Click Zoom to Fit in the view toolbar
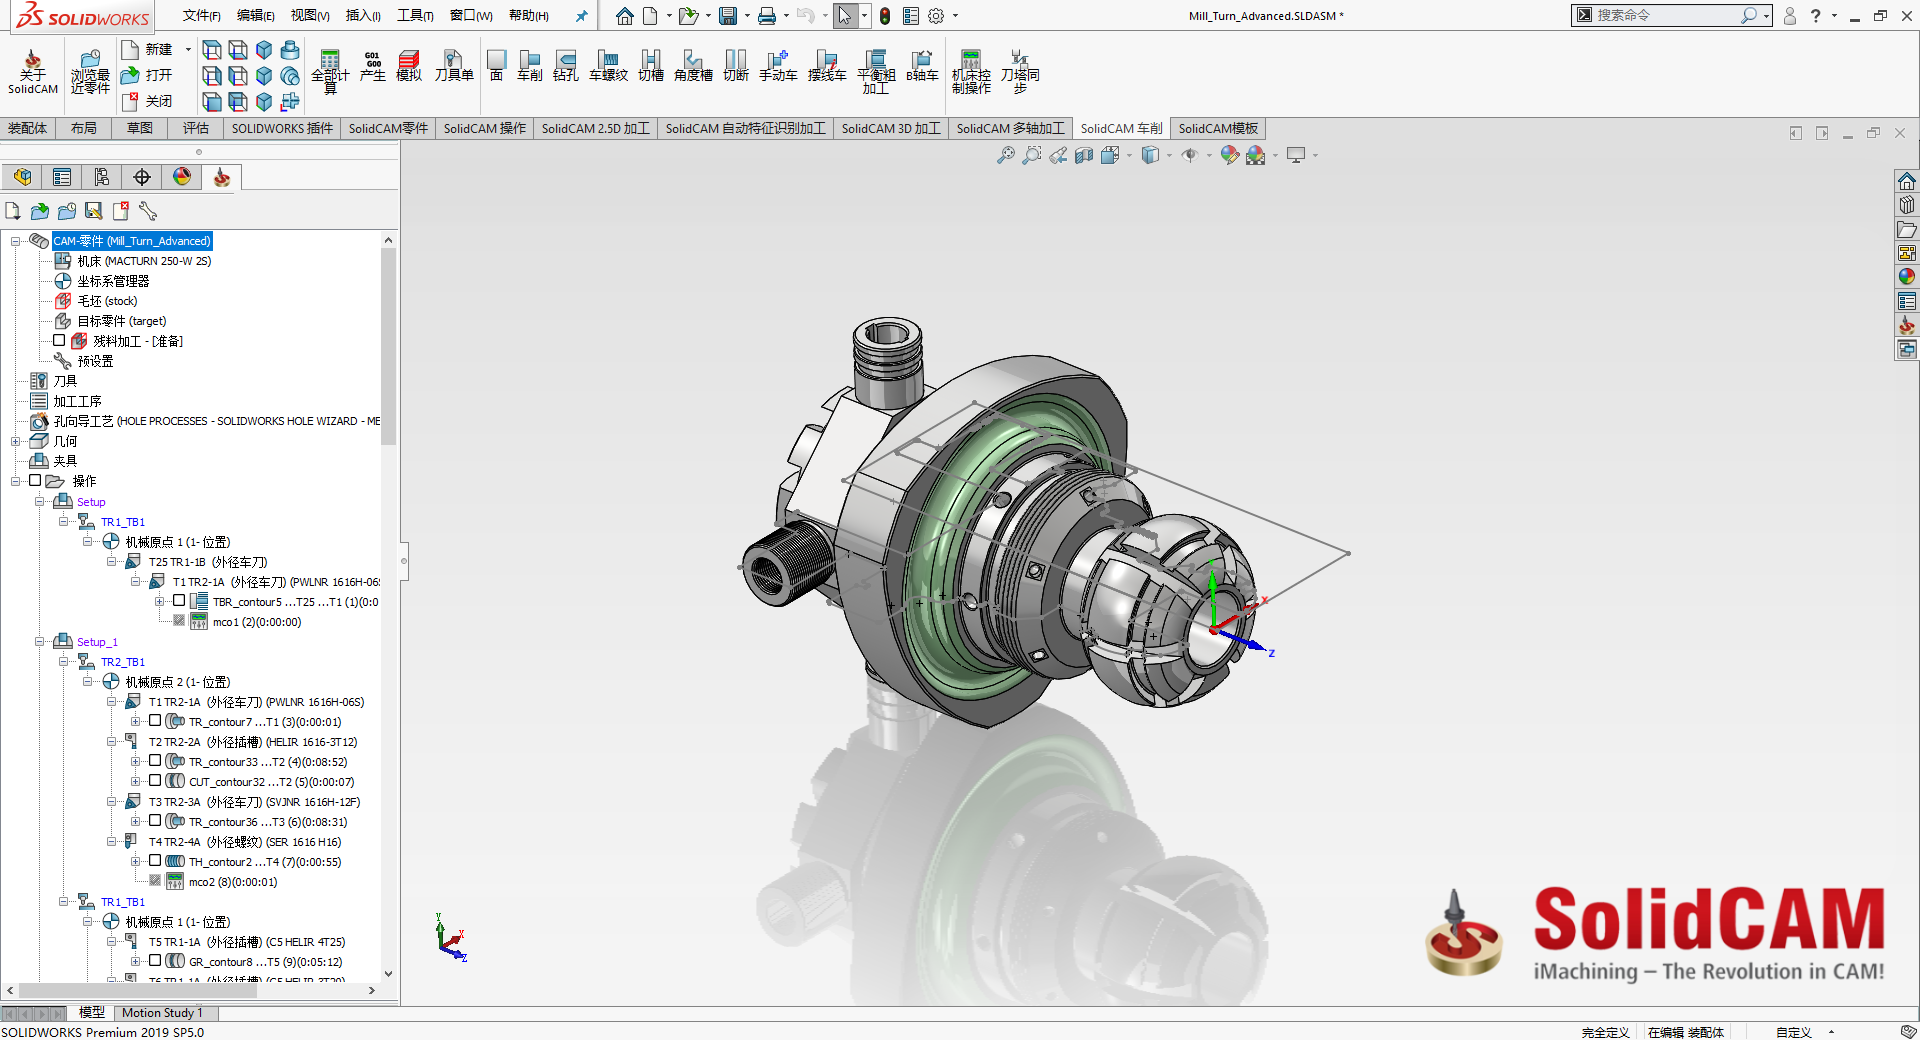 pos(1006,155)
